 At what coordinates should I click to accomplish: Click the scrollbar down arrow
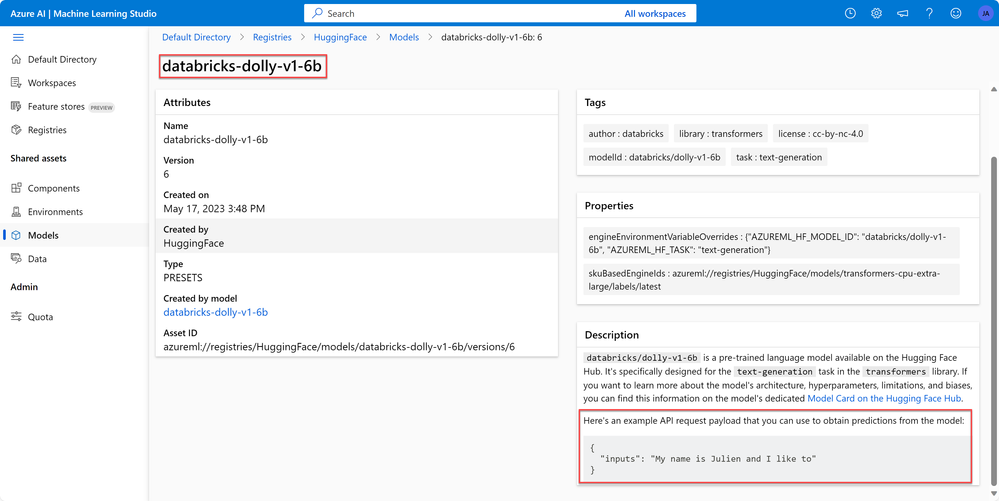(x=993, y=493)
